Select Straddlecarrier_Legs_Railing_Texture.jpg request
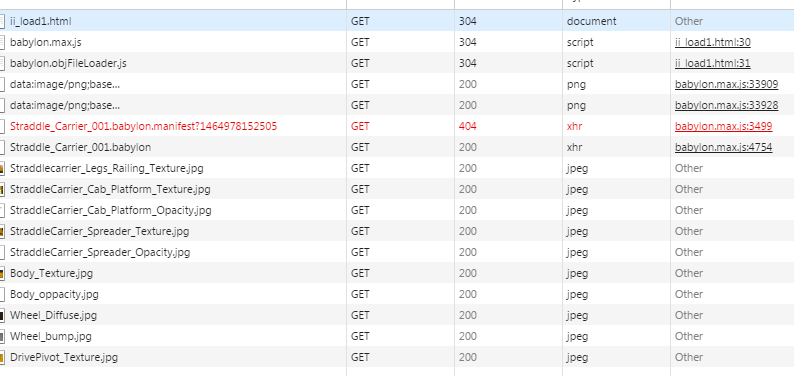This screenshot has height=376, width=794. click(397, 168)
